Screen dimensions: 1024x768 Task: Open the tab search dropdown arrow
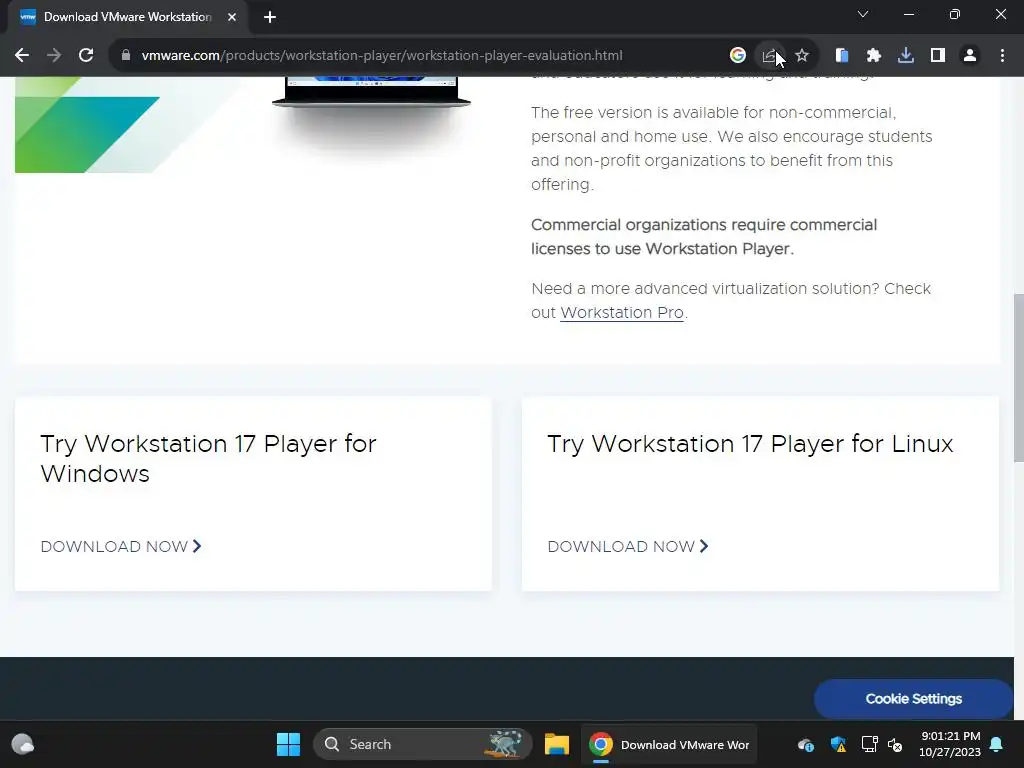(x=863, y=14)
